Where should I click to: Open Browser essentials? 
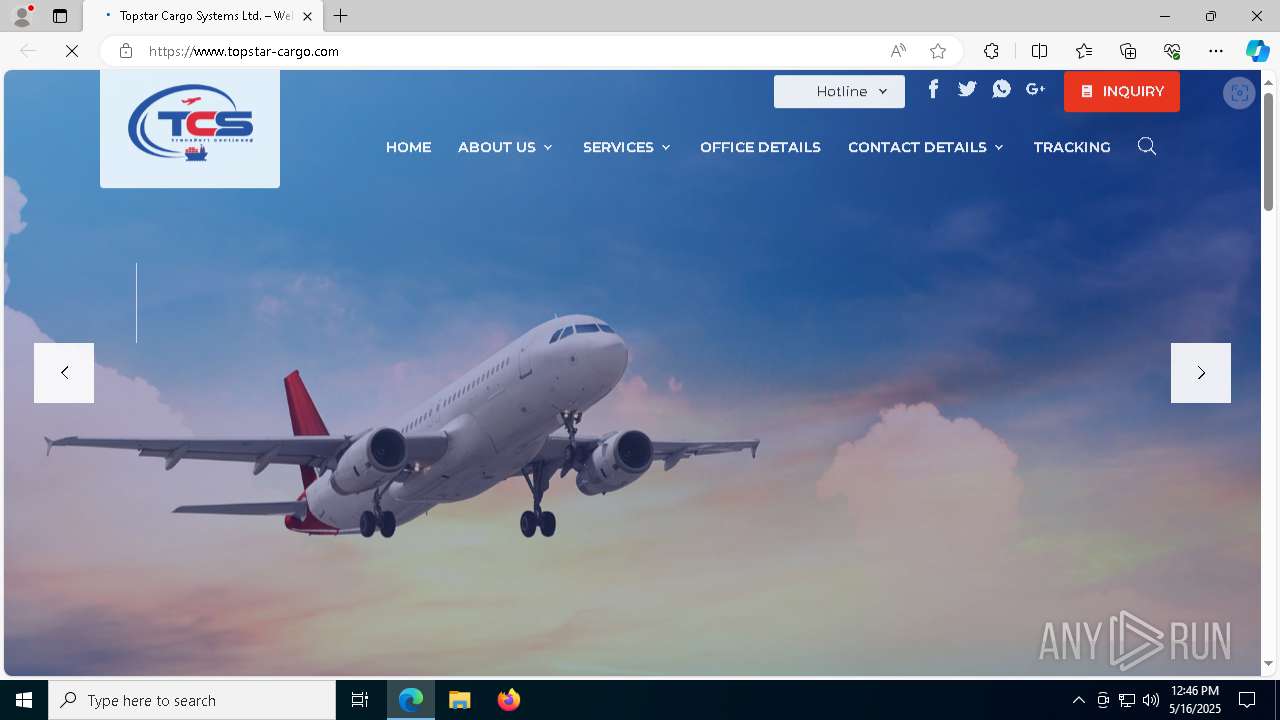pos(1172,51)
